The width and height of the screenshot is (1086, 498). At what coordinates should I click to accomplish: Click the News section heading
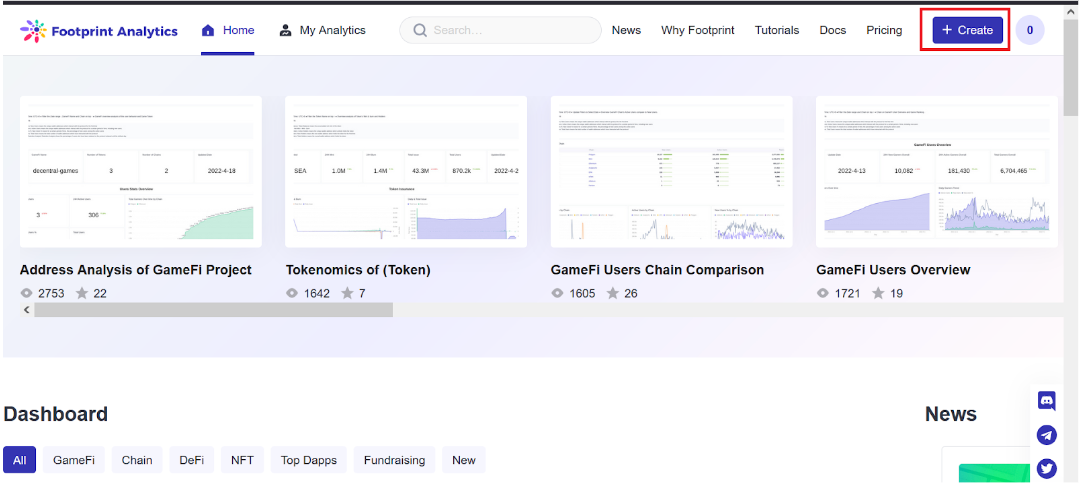[950, 414]
